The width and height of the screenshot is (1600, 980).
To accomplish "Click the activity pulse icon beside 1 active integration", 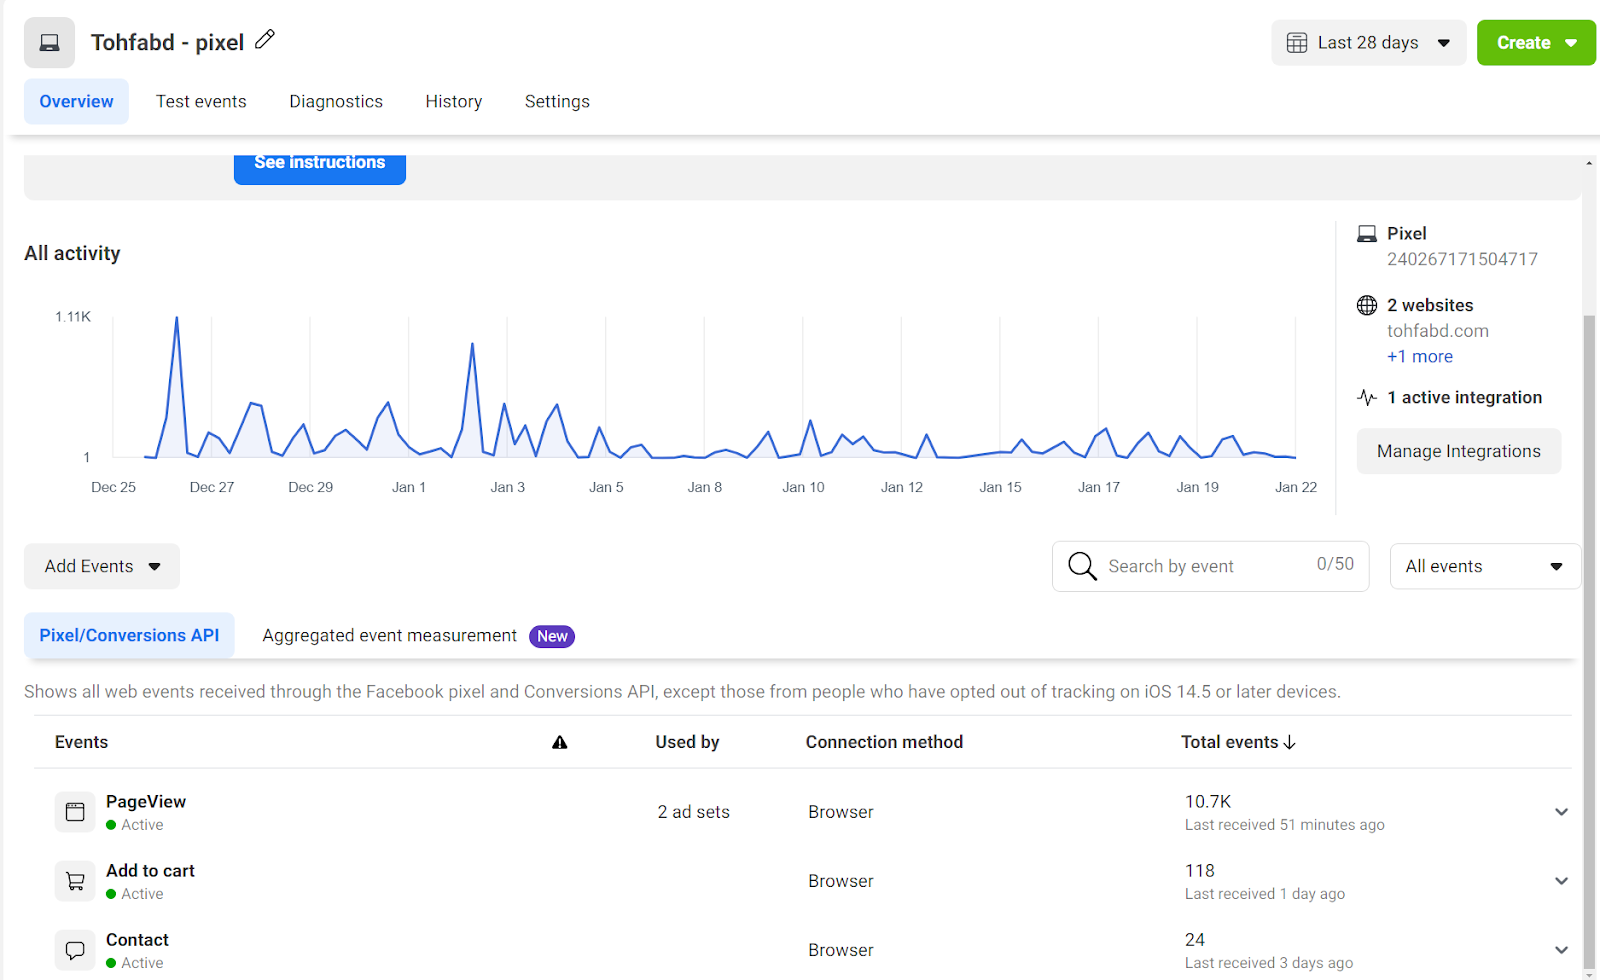I will (1367, 397).
